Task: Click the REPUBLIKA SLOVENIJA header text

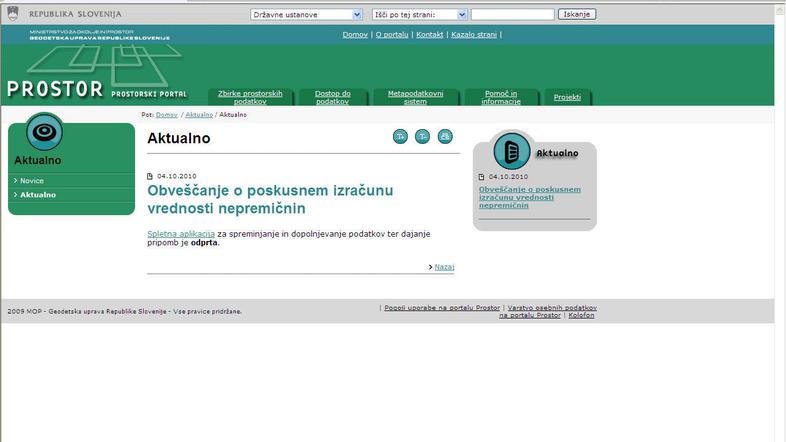Action: click(75, 14)
